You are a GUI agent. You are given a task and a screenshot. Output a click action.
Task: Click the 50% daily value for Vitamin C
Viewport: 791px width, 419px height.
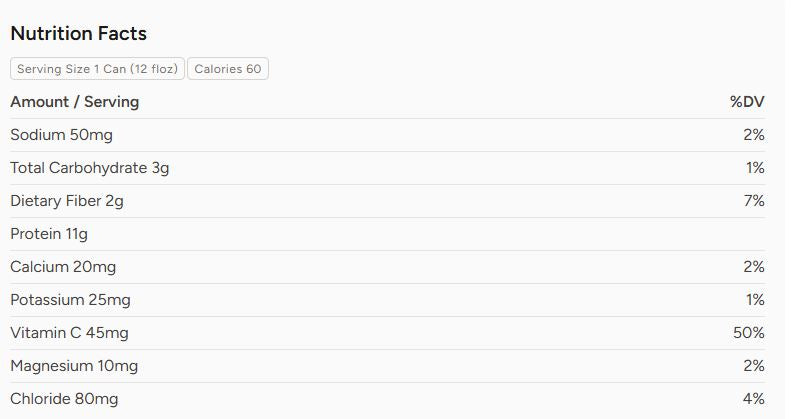[x=749, y=333]
